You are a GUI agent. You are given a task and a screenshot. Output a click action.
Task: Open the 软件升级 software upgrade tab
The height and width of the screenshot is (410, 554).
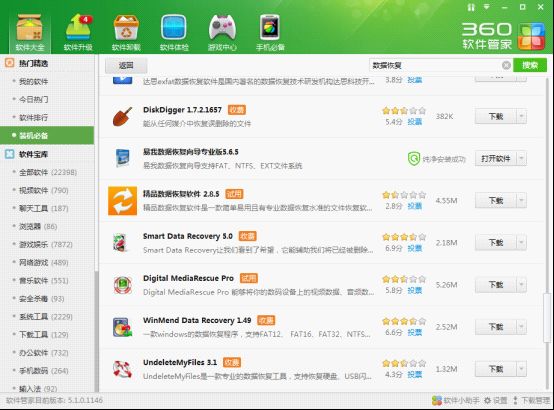pos(78,33)
